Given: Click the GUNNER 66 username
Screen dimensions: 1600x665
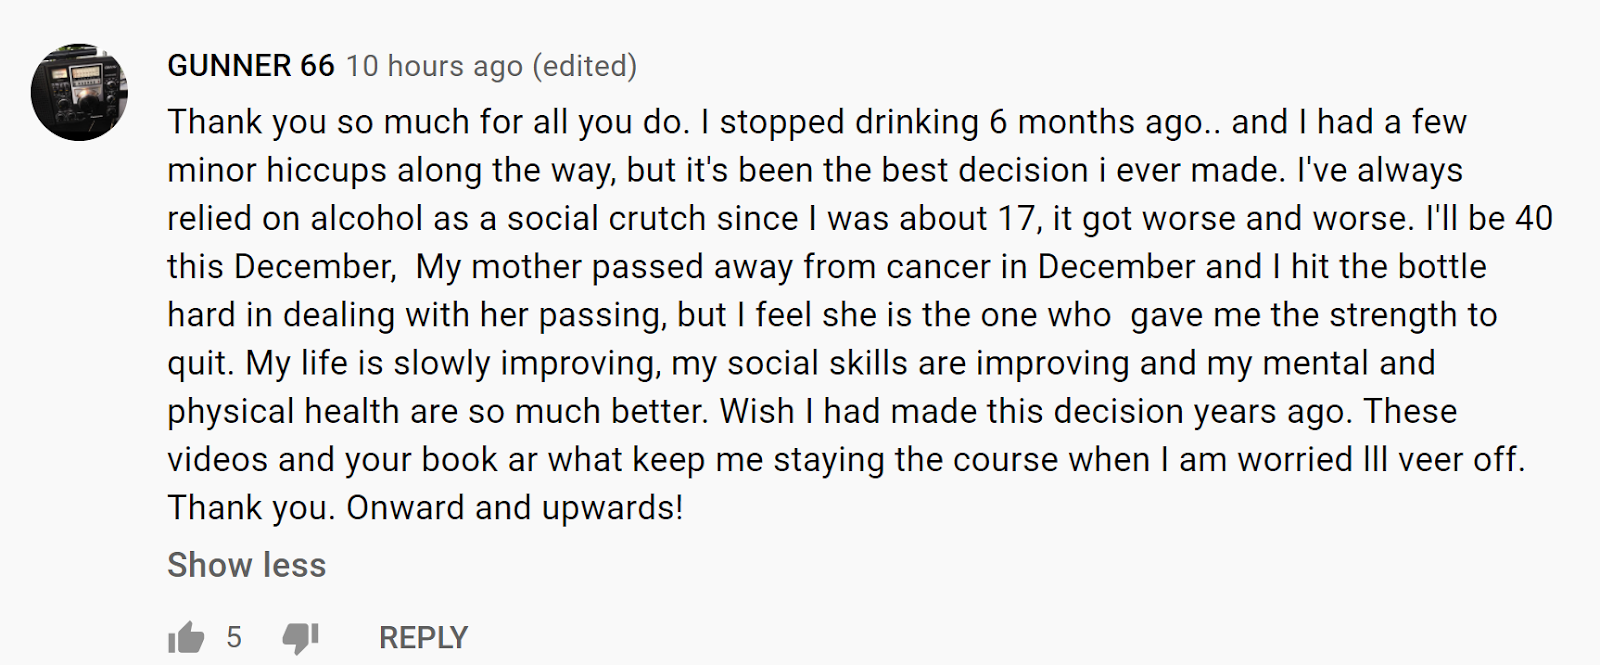Looking at the screenshot, I should pyautogui.click(x=250, y=66).
